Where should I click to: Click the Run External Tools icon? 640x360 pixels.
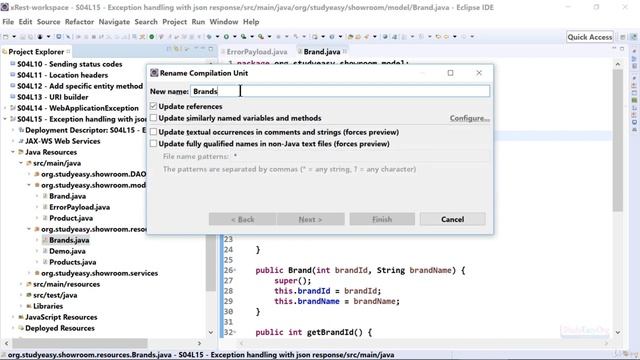point(261,37)
